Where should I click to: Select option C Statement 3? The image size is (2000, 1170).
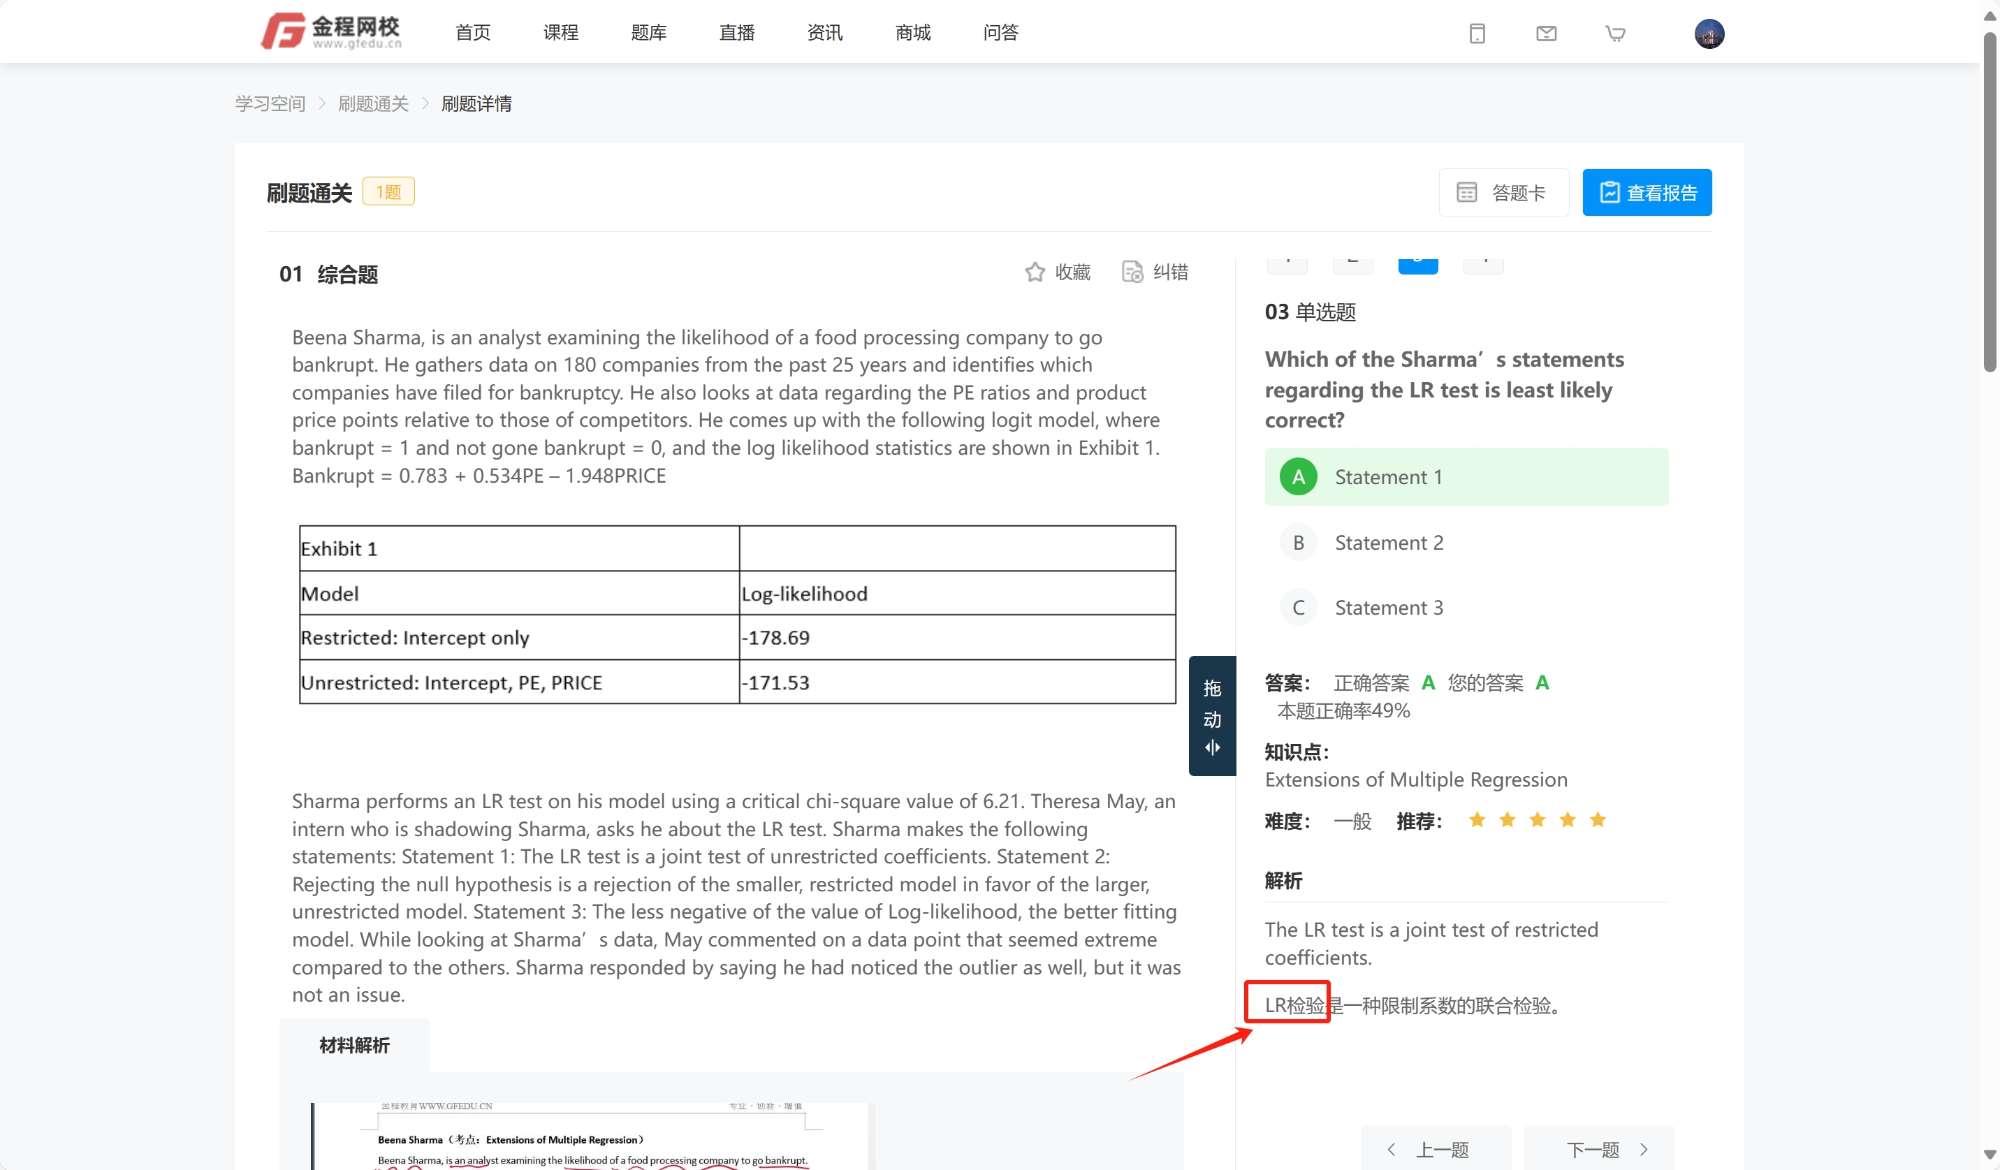click(1388, 608)
